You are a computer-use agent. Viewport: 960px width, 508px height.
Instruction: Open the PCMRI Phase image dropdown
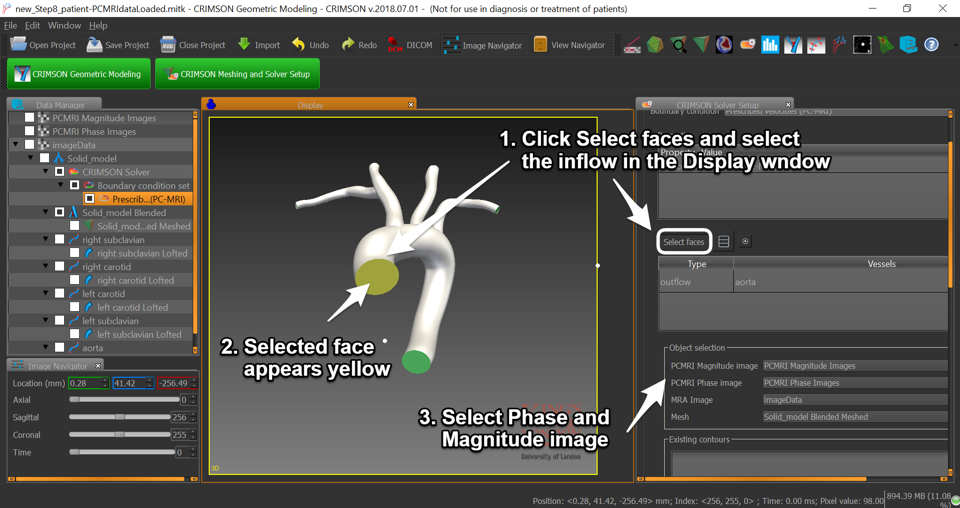coord(853,383)
